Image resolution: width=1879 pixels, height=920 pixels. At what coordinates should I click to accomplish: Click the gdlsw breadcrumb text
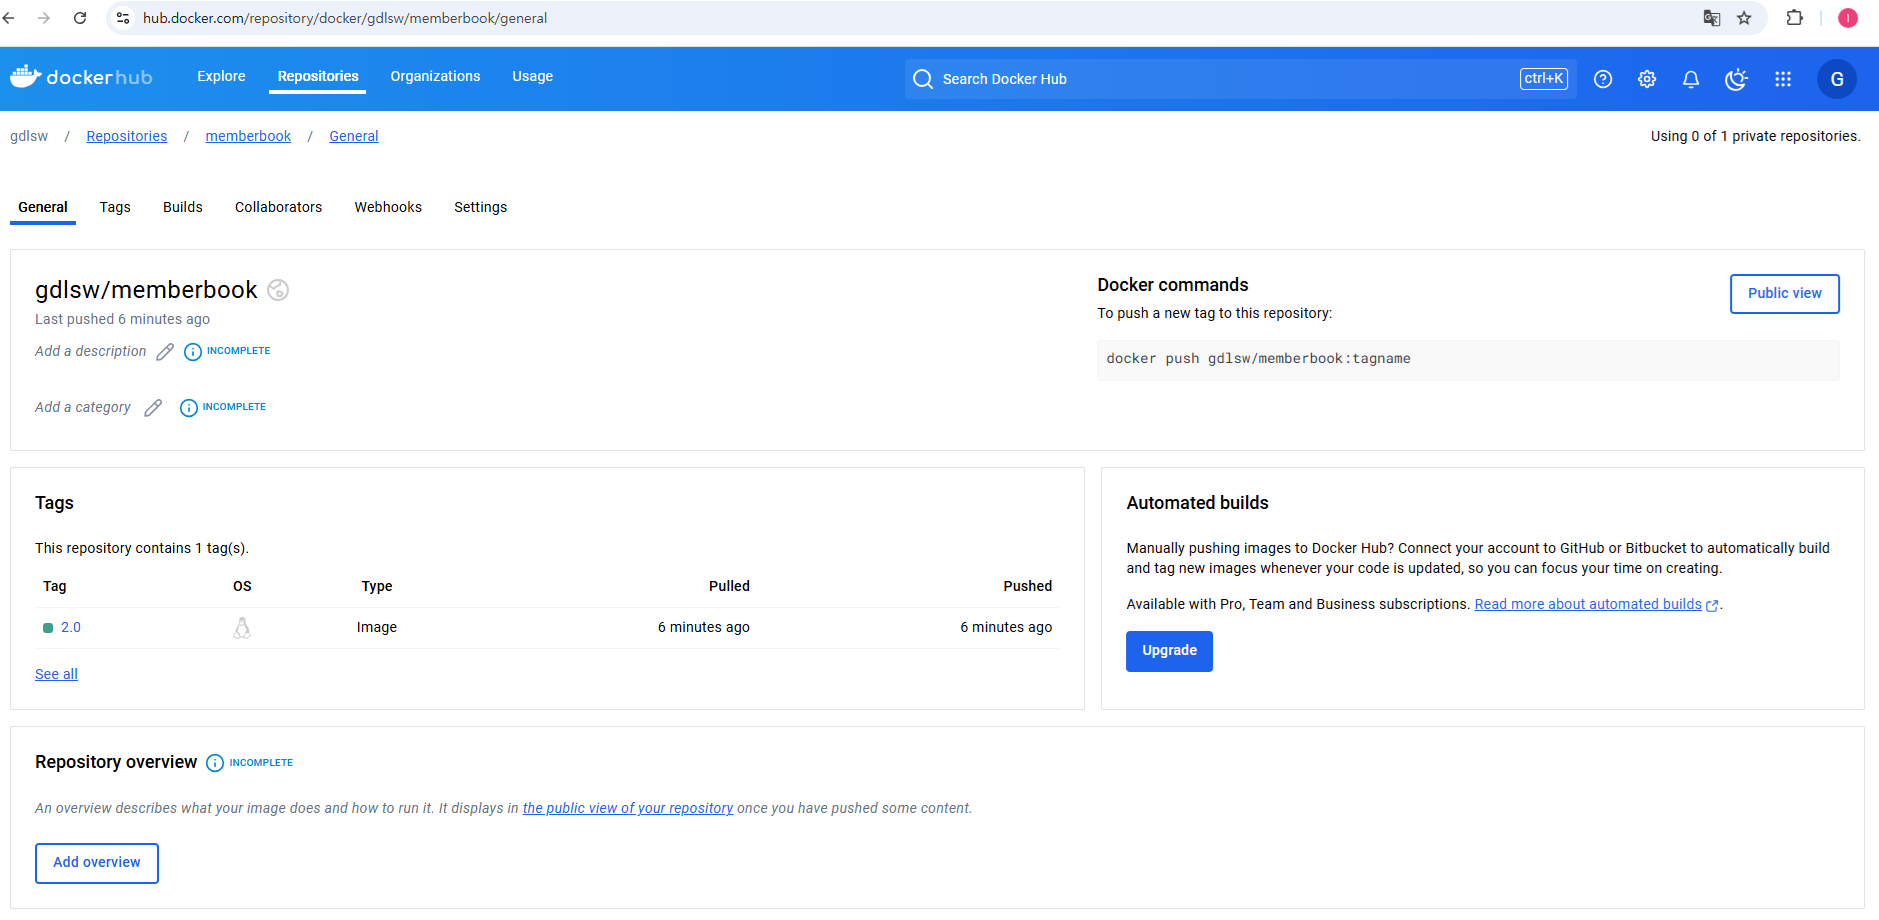coord(29,136)
